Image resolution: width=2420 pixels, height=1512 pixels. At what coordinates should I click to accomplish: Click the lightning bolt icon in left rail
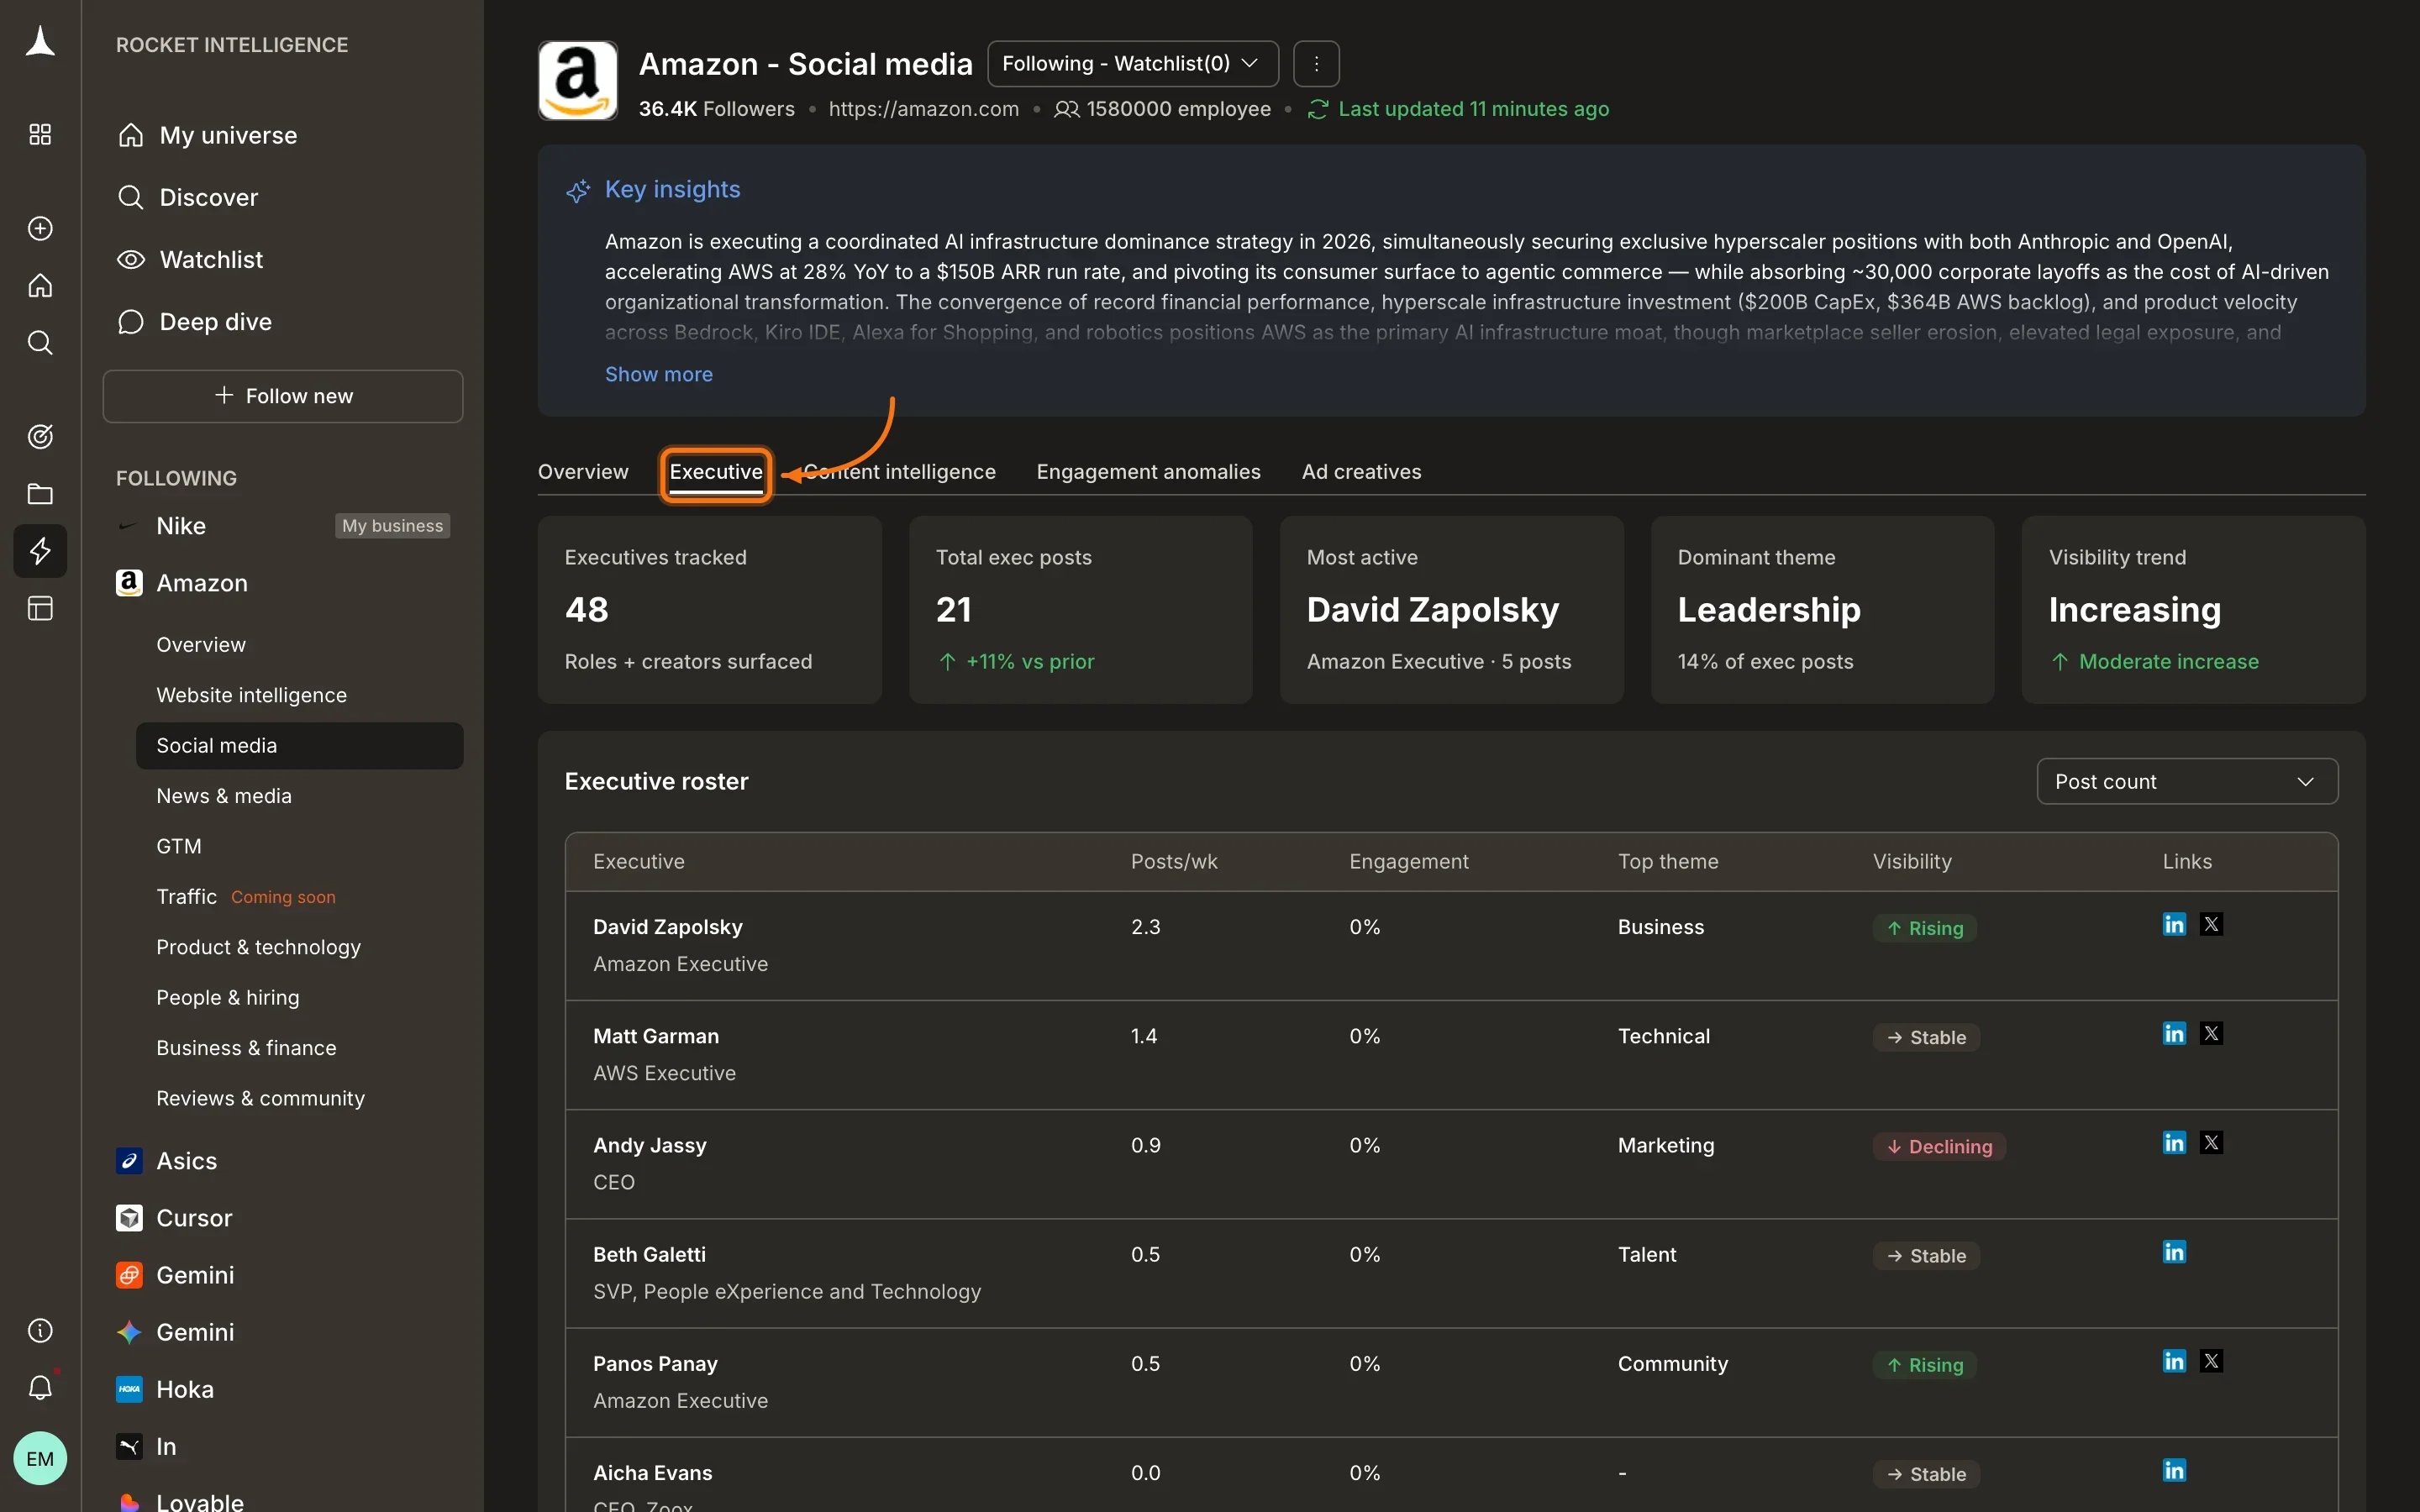[x=40, y=551]
